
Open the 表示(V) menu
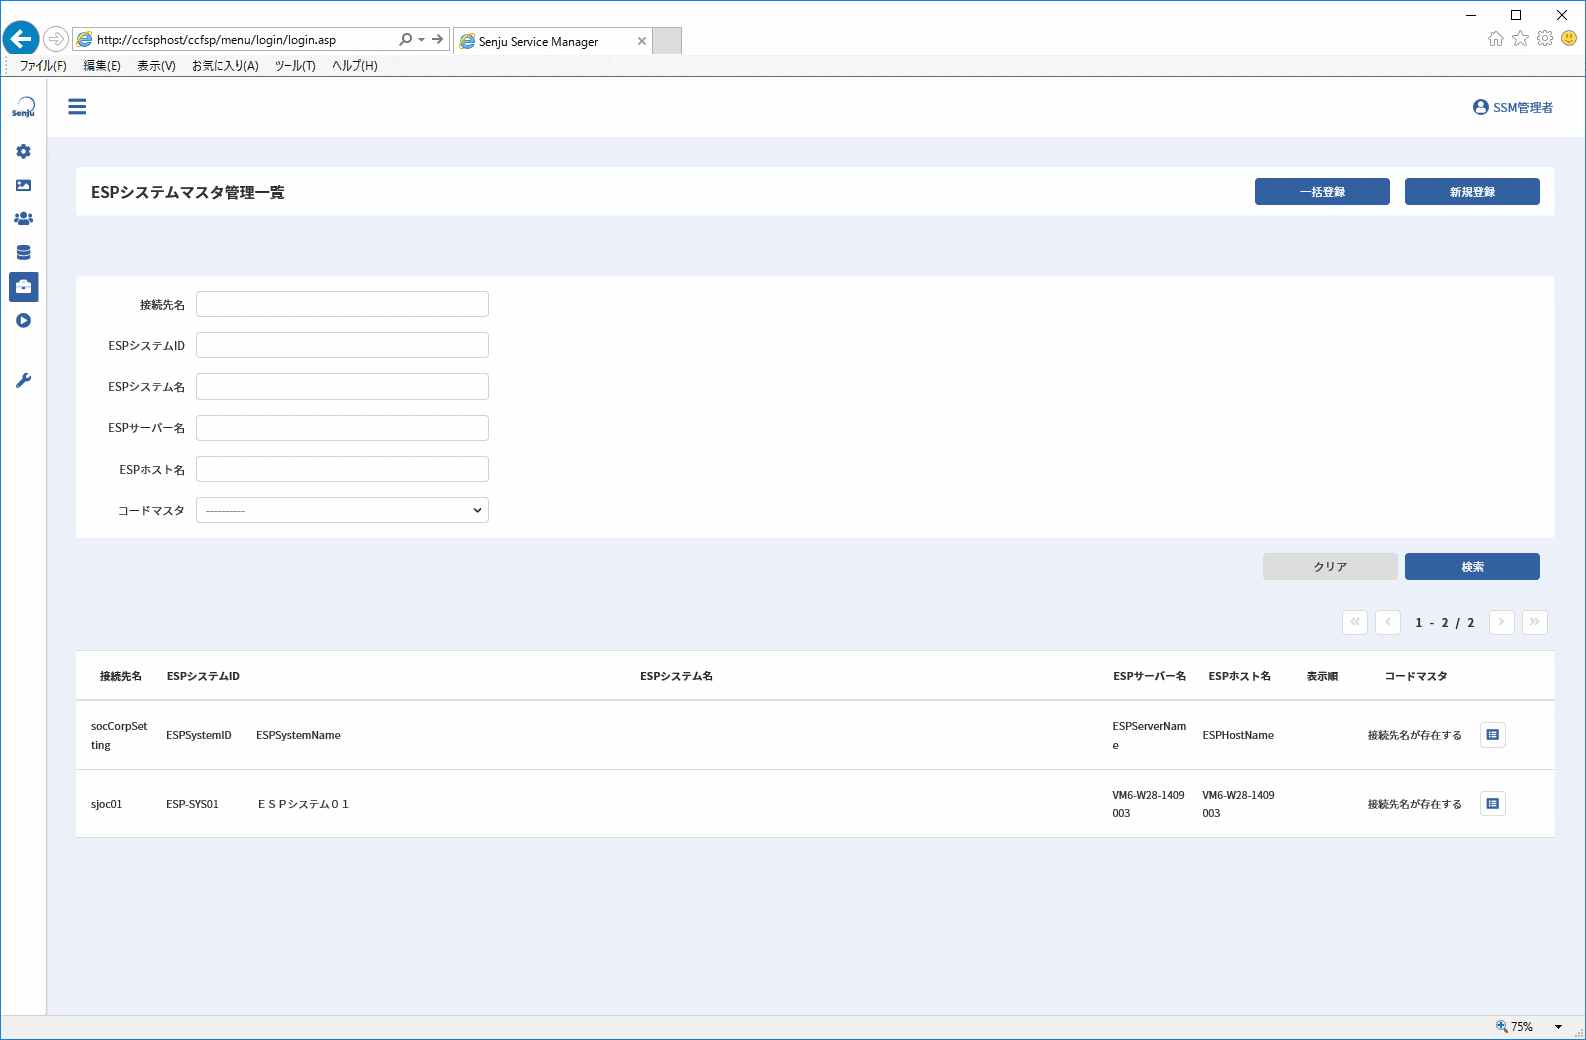pyautogui.click(x=156, y=66)
